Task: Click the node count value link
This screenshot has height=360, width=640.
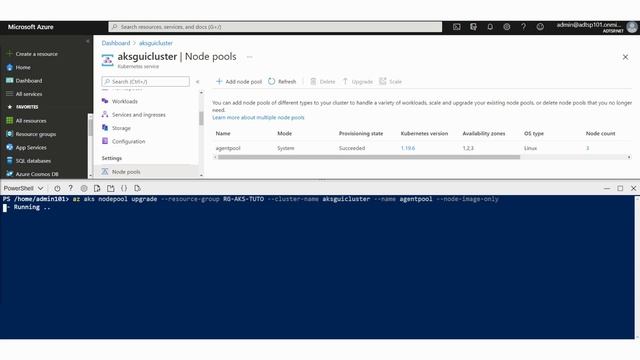Action: pos(588,148)
